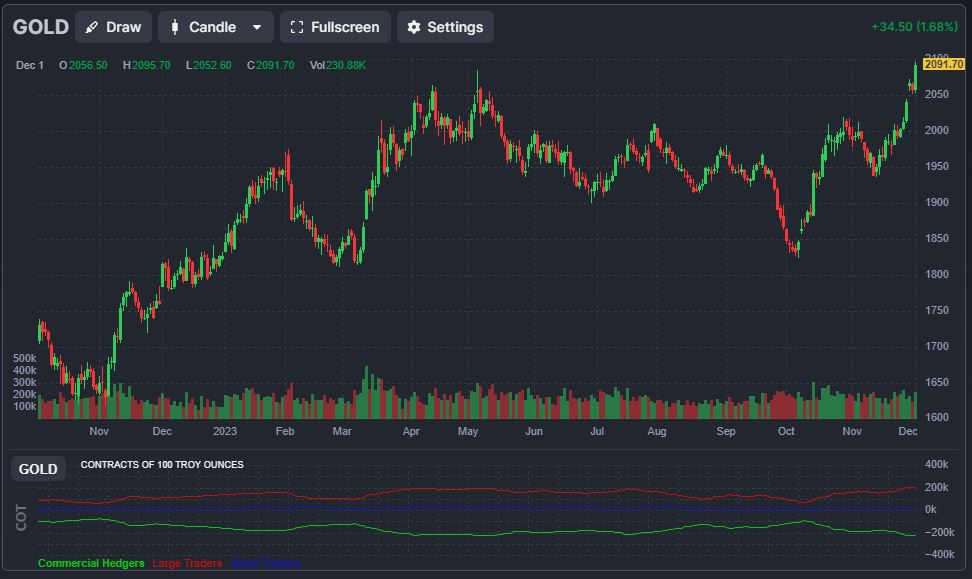Click the GOLD label in COT panel
Image resolution: width=972 pixels, height=579 pixels.
pos(38,469)
